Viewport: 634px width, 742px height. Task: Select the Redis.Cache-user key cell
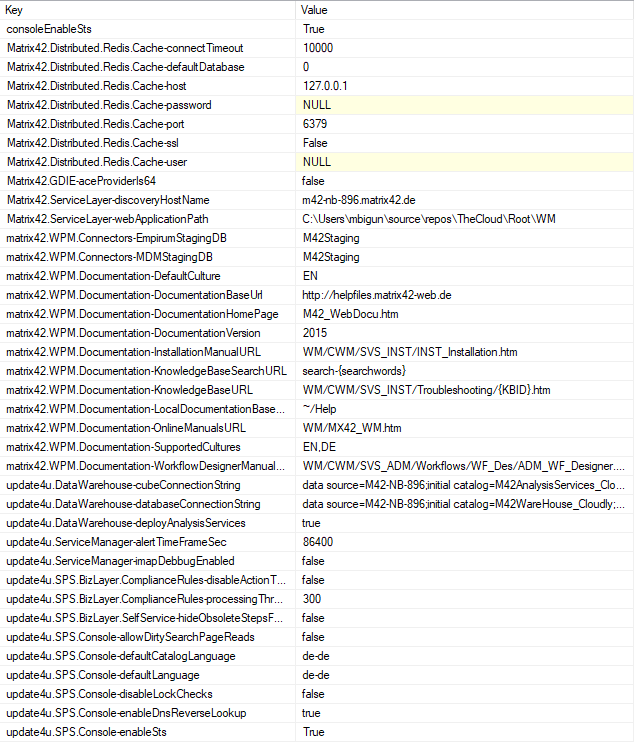tap(148, 162)
